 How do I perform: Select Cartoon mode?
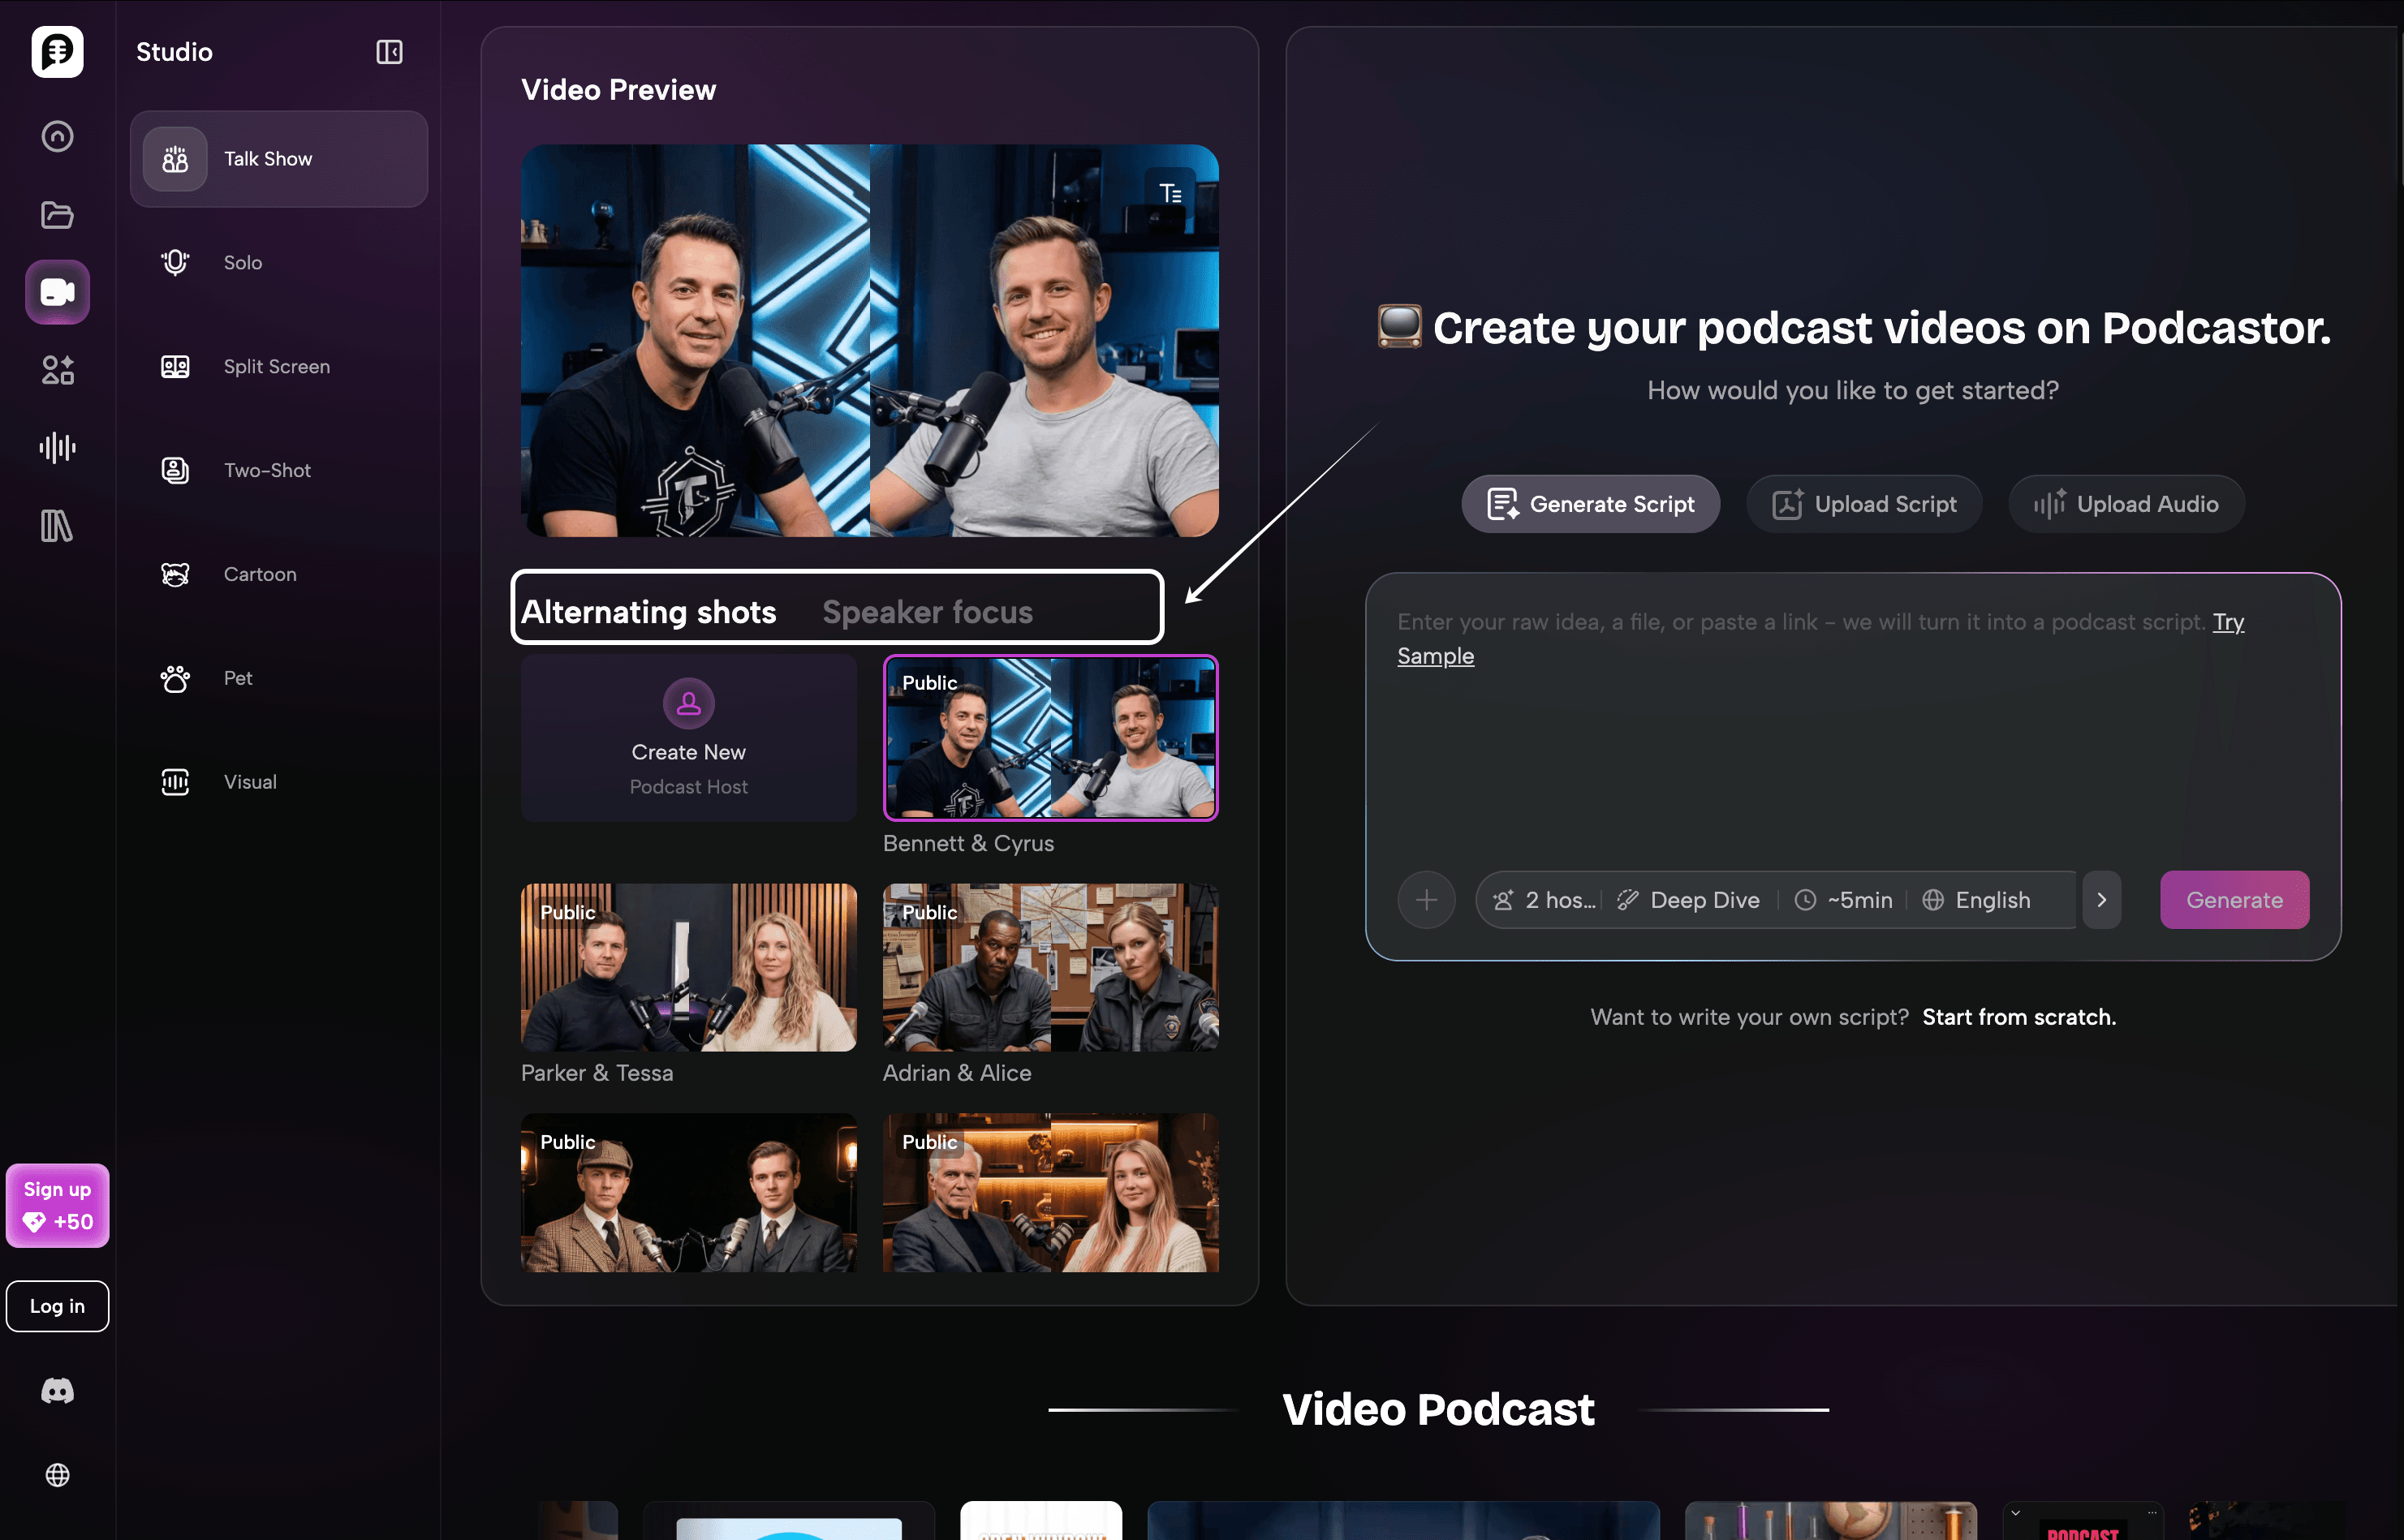coord(279,575)
